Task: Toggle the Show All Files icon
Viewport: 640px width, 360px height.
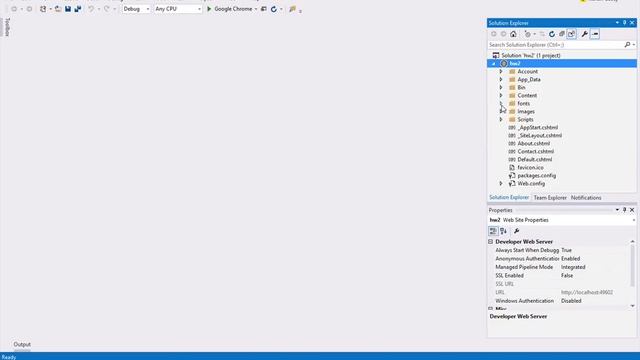Action: (x=571, y=34)
